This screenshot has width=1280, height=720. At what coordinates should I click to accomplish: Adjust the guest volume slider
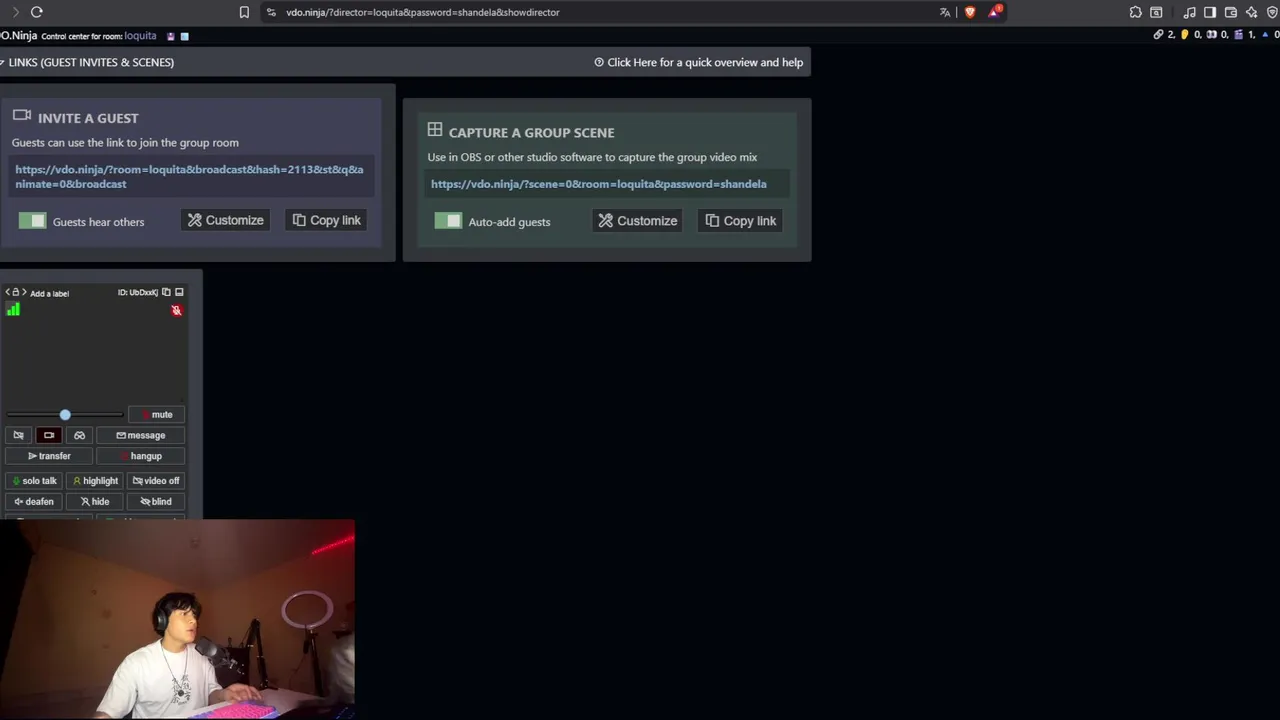pos(65,414)
